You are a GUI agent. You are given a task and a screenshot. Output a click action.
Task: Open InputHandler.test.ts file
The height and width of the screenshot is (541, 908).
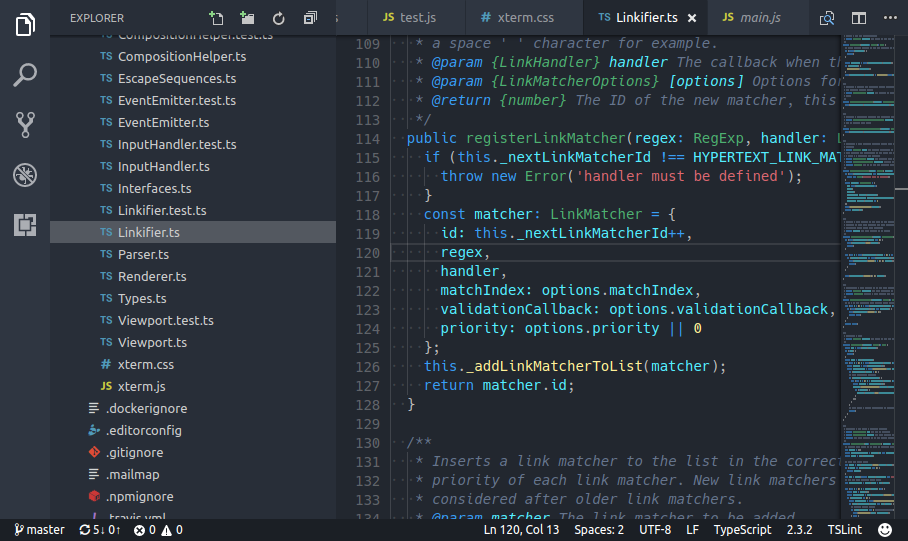(x=193, y=144)
